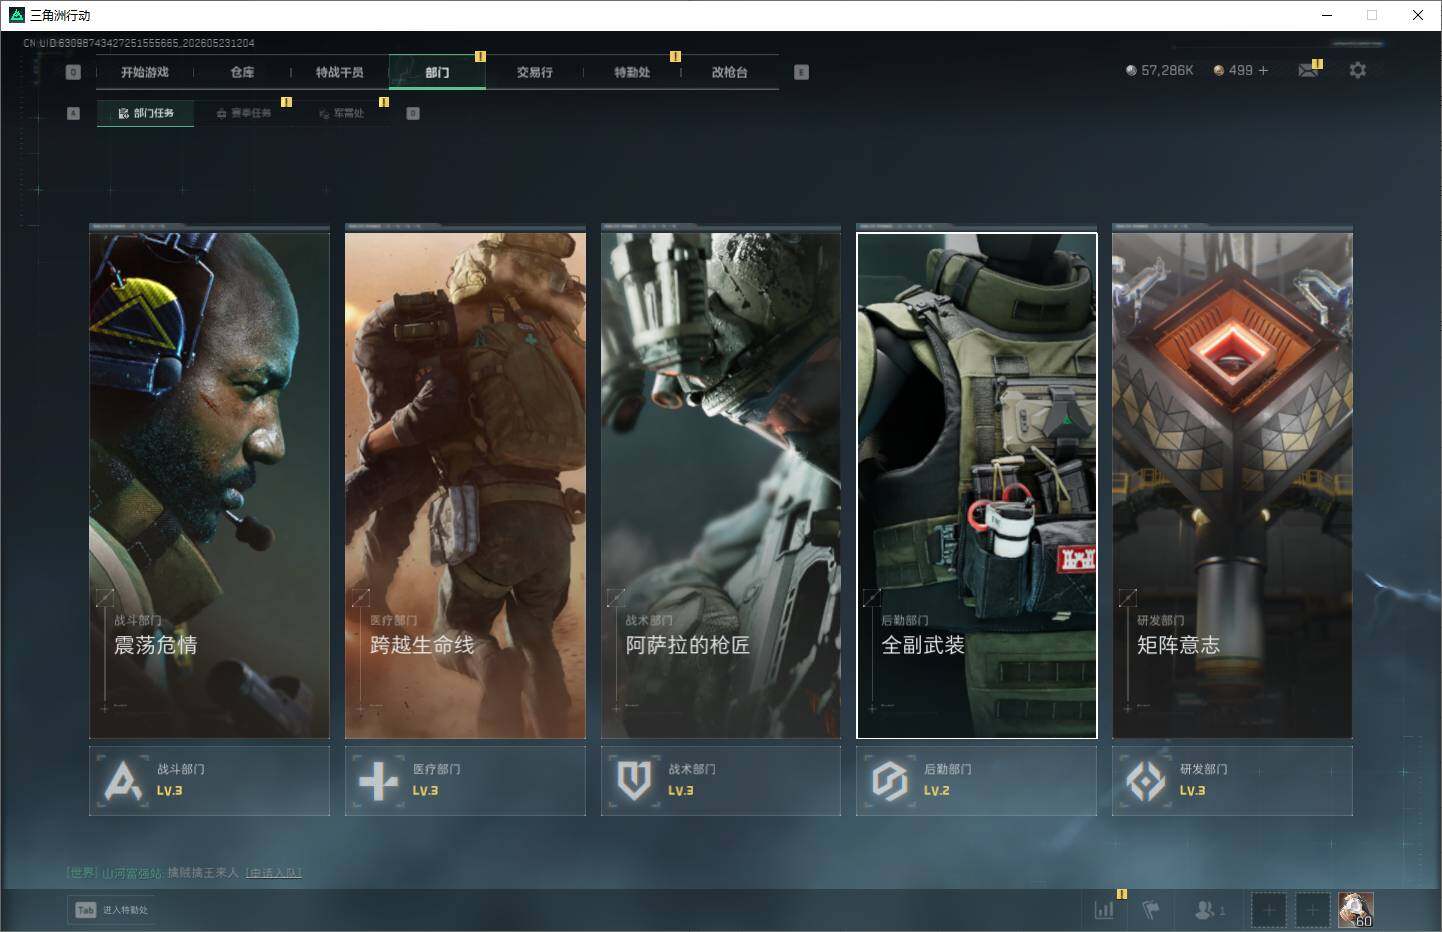Go to the 特战干员 tab
This screenshot has height=932, width=1442.
tap(339, 72)
